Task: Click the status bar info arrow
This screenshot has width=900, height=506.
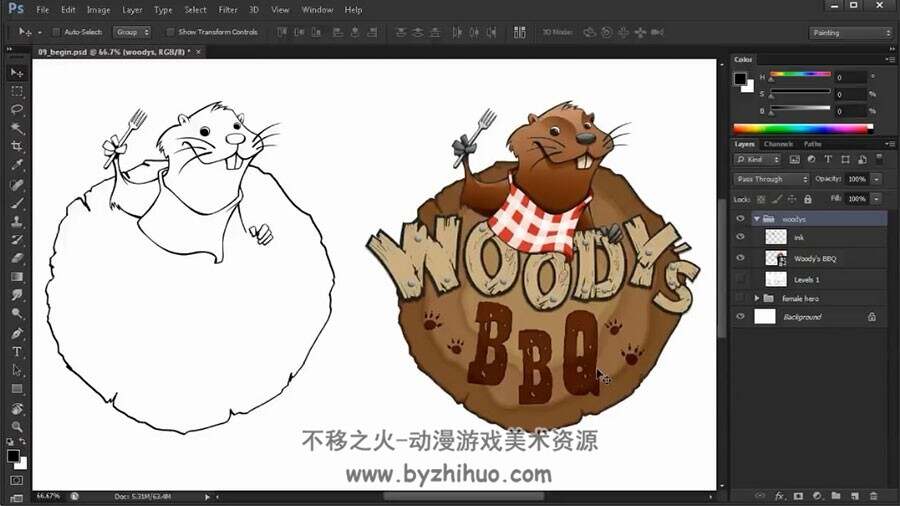Action: (x=207, y=497)
